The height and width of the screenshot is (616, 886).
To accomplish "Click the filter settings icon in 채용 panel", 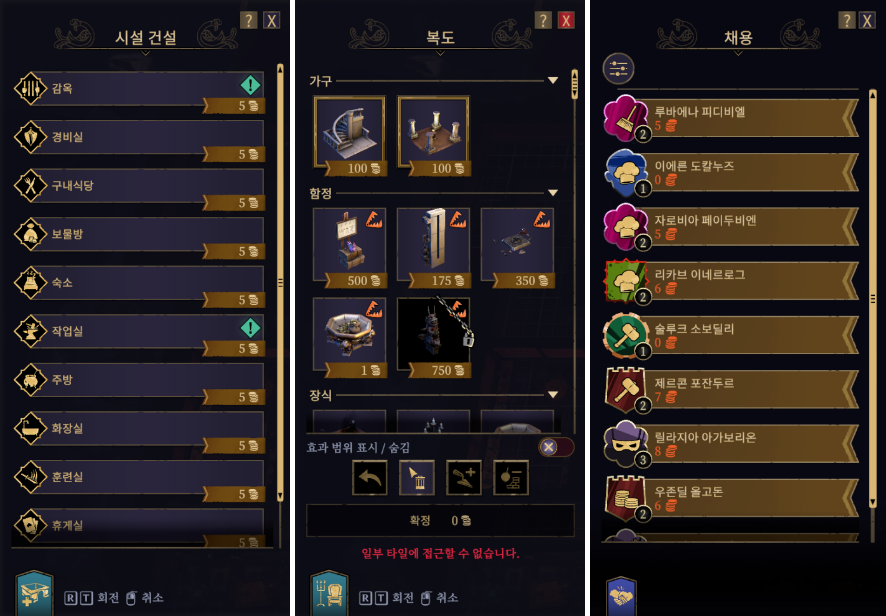I will (x=618, y=69).
